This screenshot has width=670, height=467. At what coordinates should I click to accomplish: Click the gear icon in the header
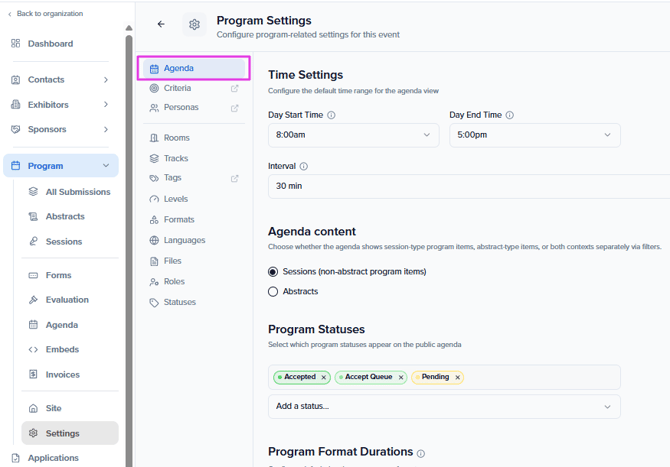coord(194,24)
